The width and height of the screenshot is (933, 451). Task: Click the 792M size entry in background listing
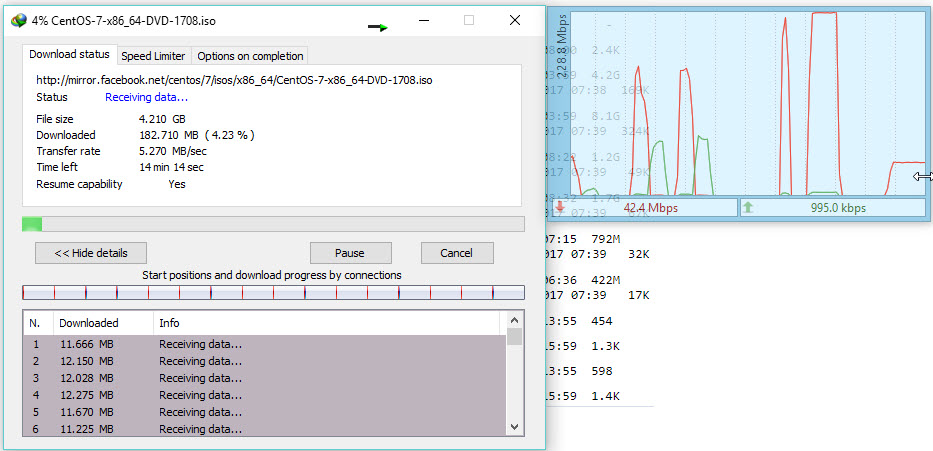(x=606, y=239)
